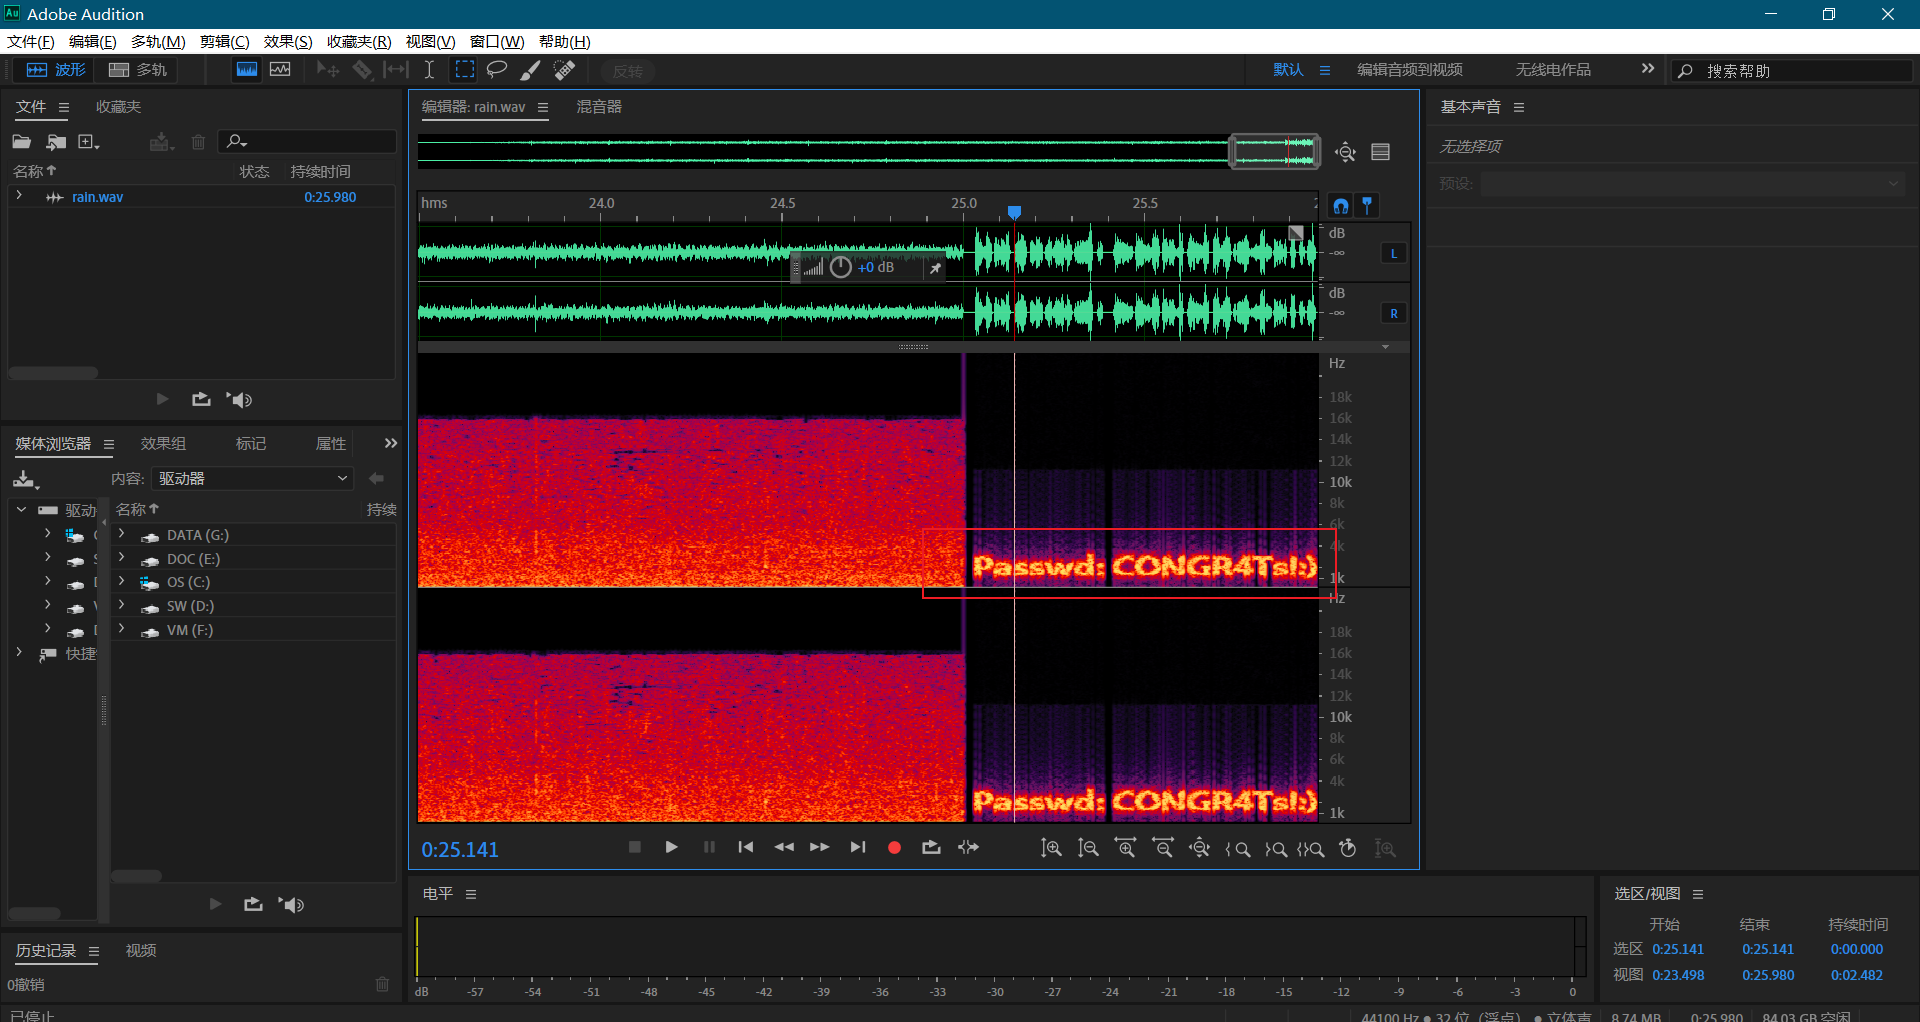The image size is (1920, 1022).
Task: Select the 编辑音频到视频 workspace
Action: 1410,70
